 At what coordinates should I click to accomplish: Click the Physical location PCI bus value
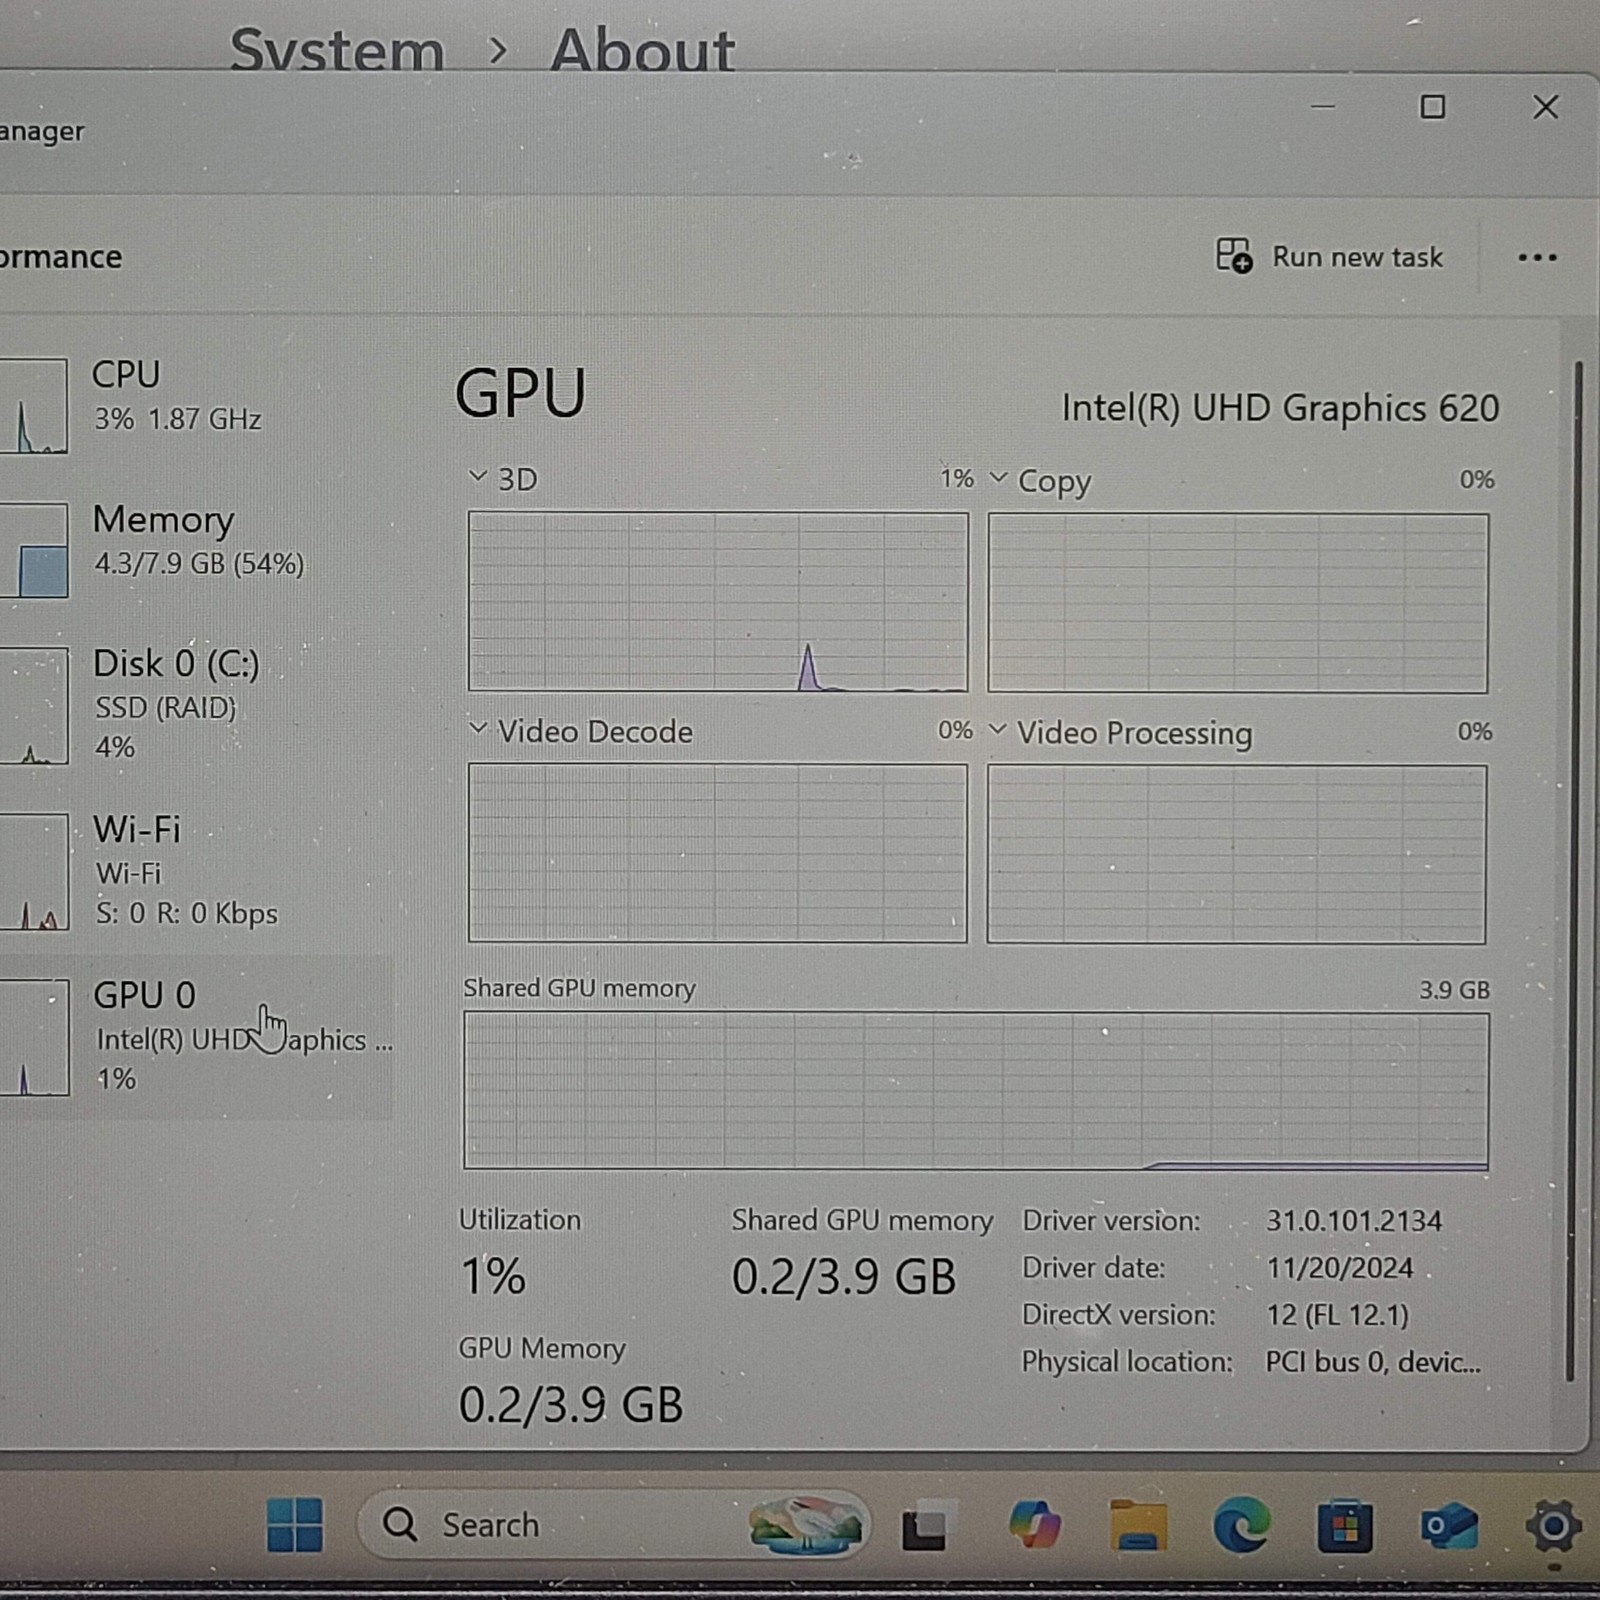(x=1373, y=1362)
